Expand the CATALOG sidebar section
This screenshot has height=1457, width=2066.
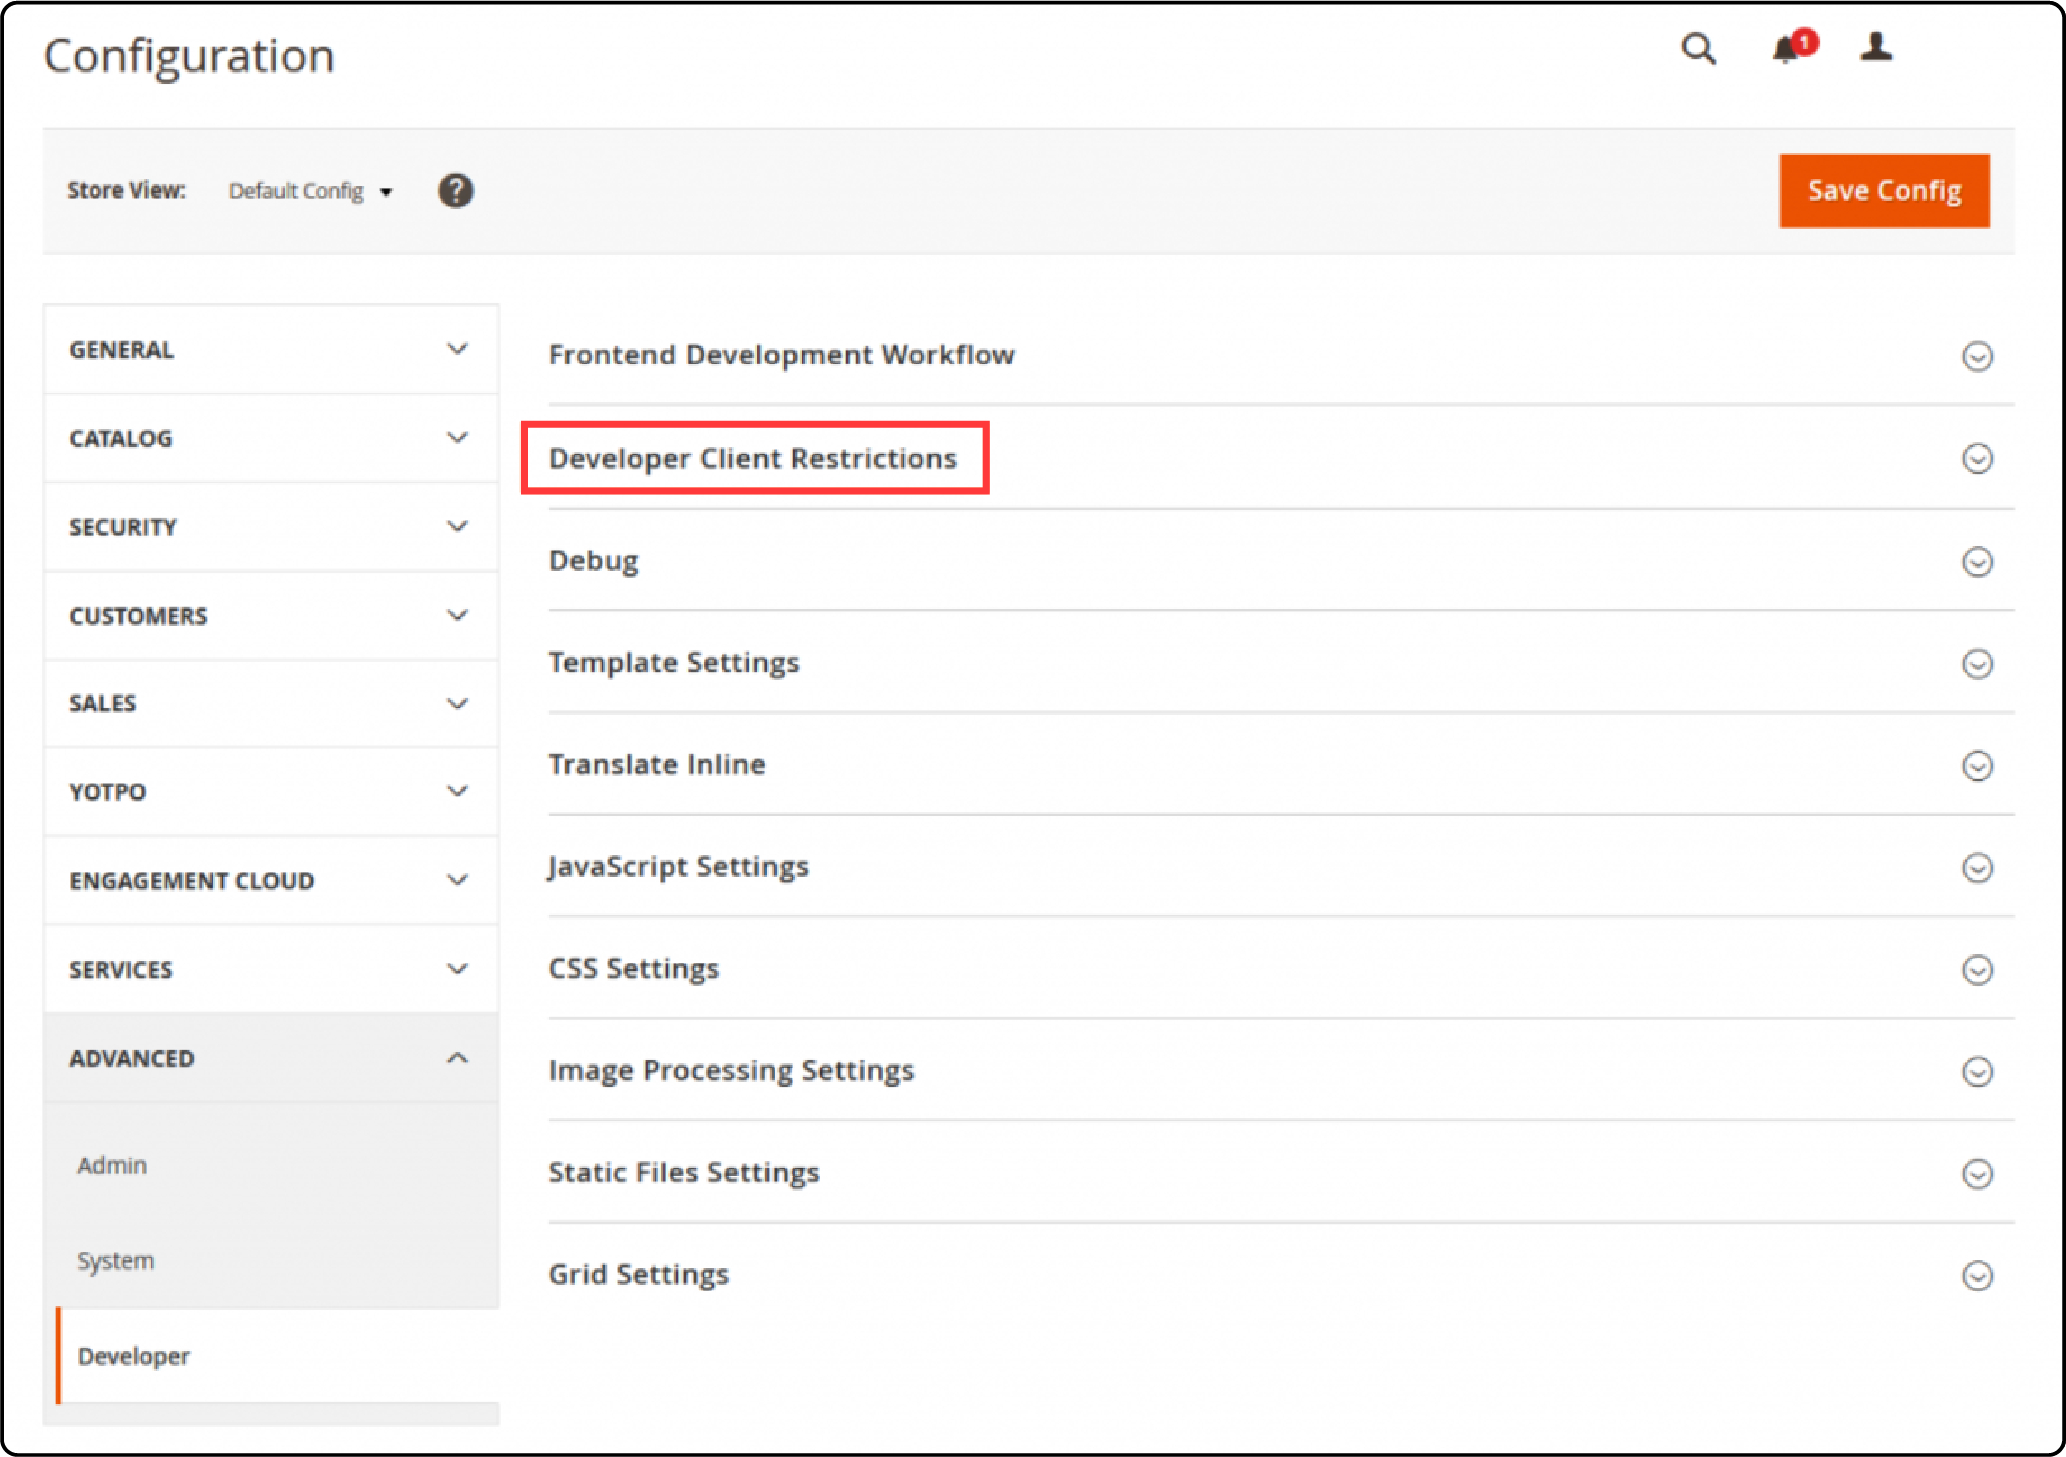click(x=270, y=438)
